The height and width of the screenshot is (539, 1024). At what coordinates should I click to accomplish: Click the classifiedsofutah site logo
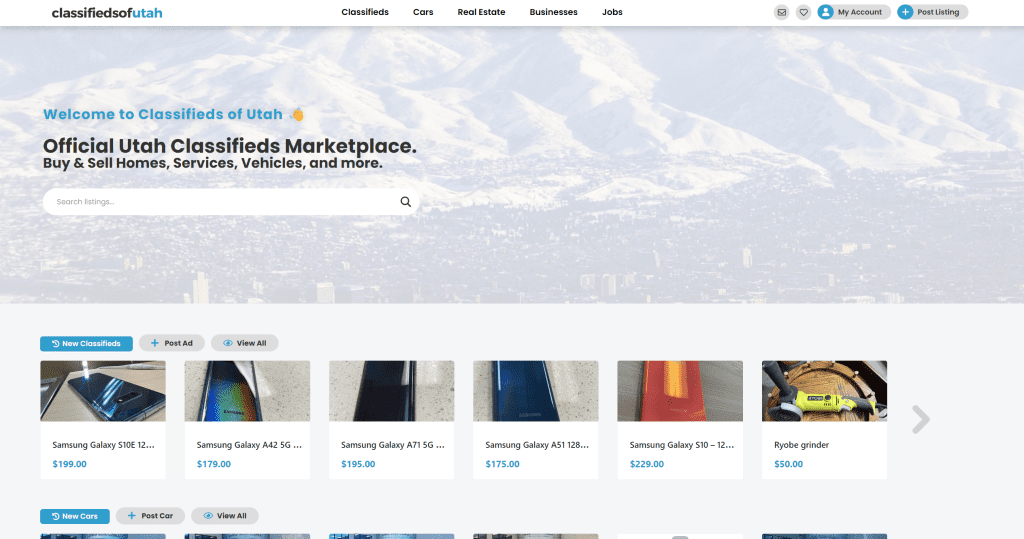tap(107, 13)
